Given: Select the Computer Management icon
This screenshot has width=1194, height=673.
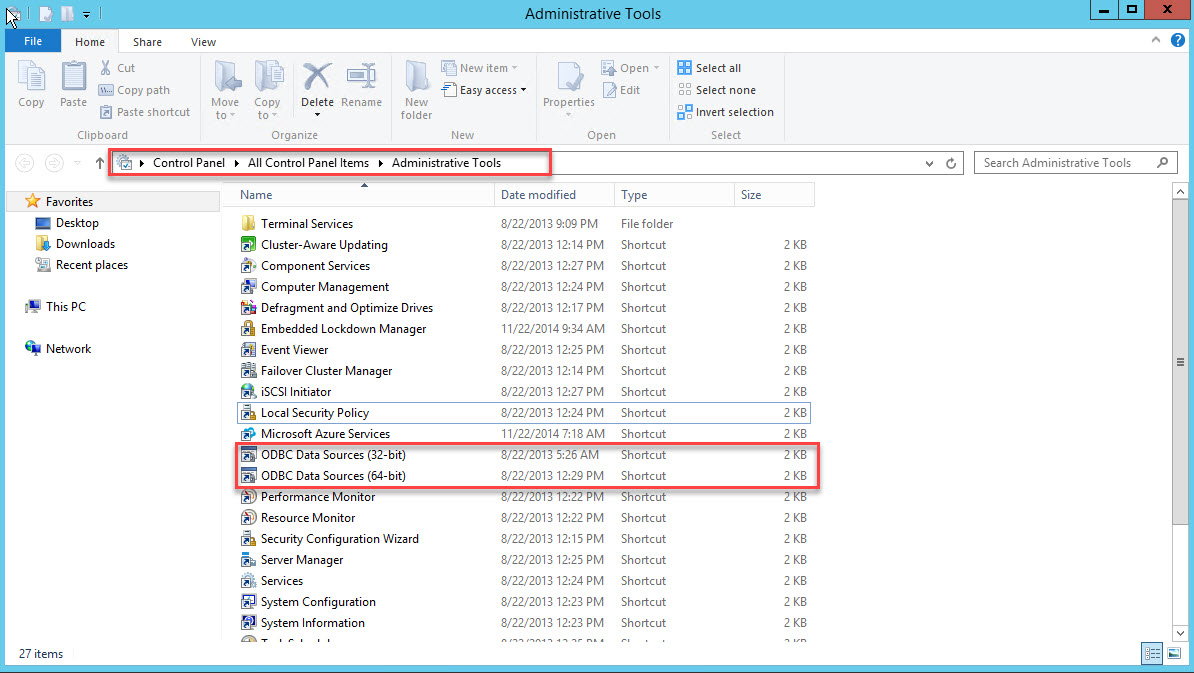Looking at the screenshot, I should (248, 287).
